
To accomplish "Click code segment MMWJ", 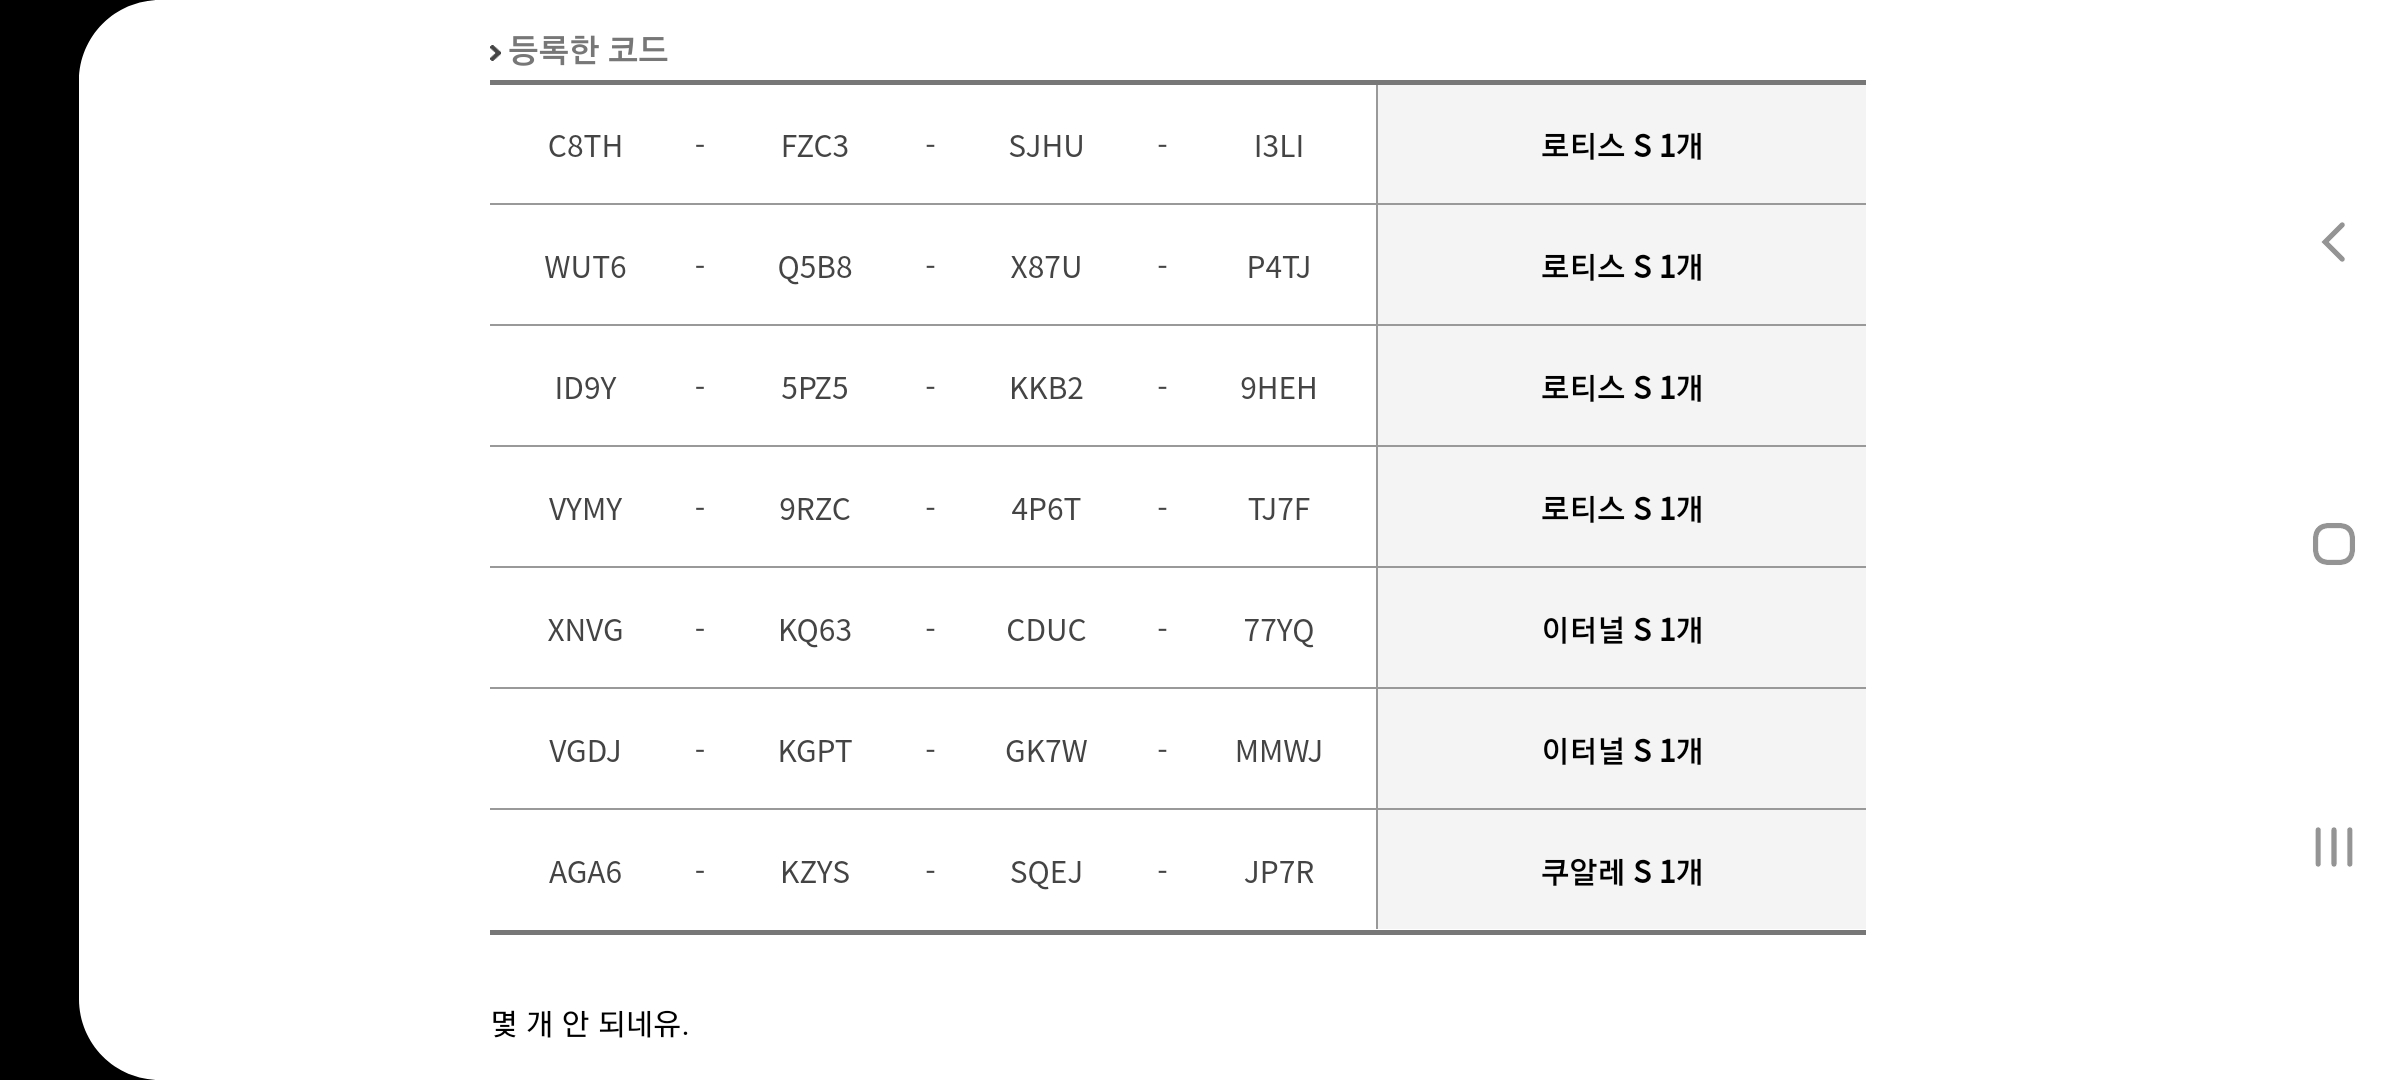I will pyautogui.click(x=1278, y=751).
